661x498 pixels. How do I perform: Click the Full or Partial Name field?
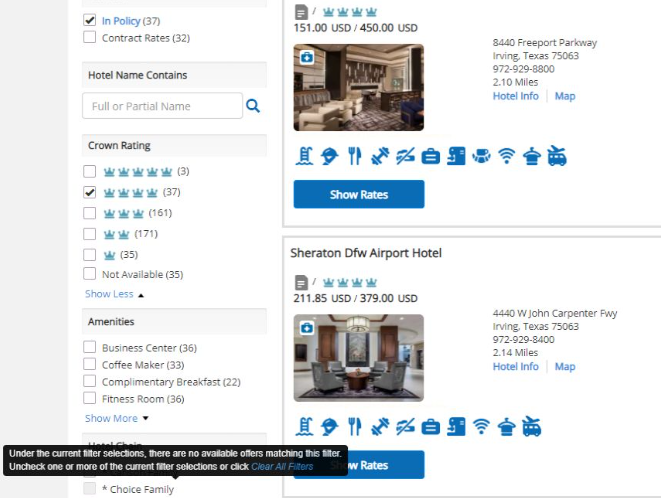[162, 106]
